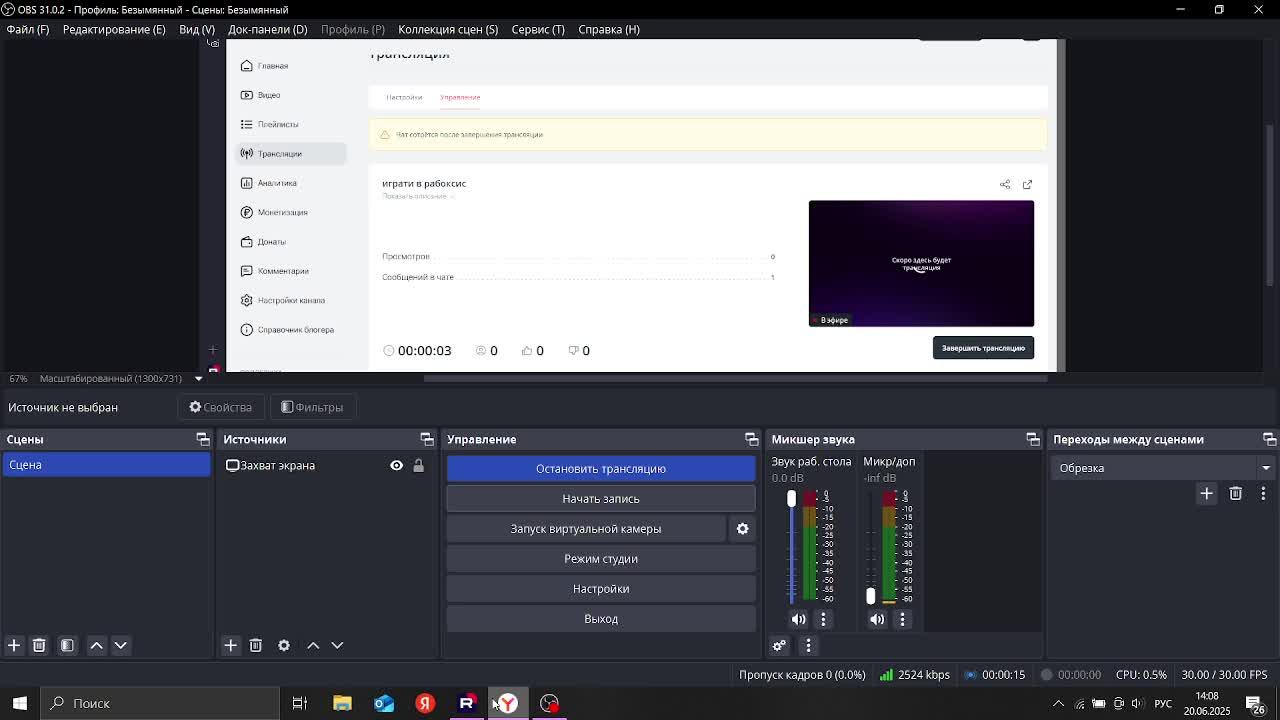Image resolution: width=1280 pixels, height=720 pixels.
Task: Open Настройки button in controls
Action: click(601, 589)
